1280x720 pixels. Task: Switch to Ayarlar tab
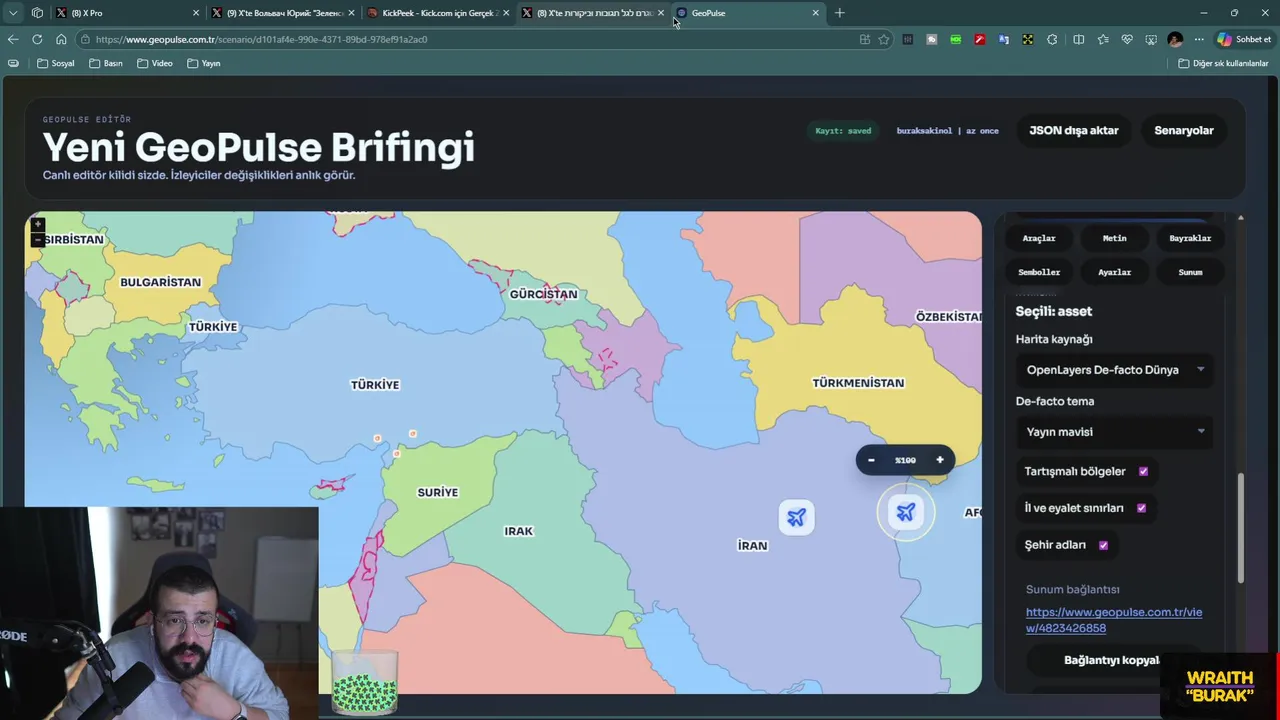pos(1114,272)
